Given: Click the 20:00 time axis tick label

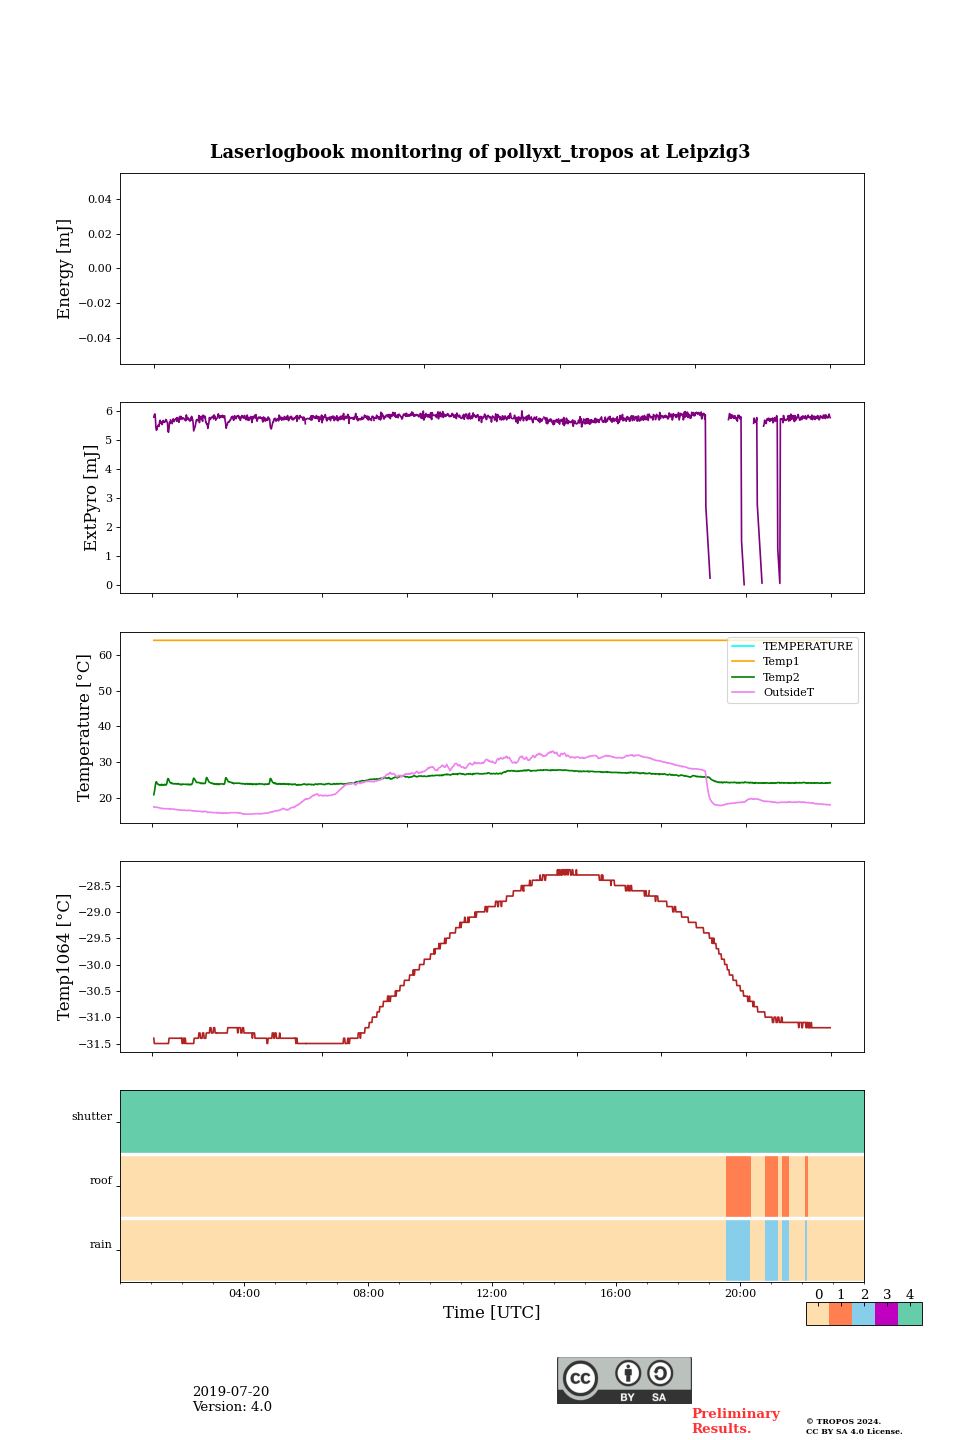Looking at the screenshot, I should pyautogui.click(x=740, y=1294).
